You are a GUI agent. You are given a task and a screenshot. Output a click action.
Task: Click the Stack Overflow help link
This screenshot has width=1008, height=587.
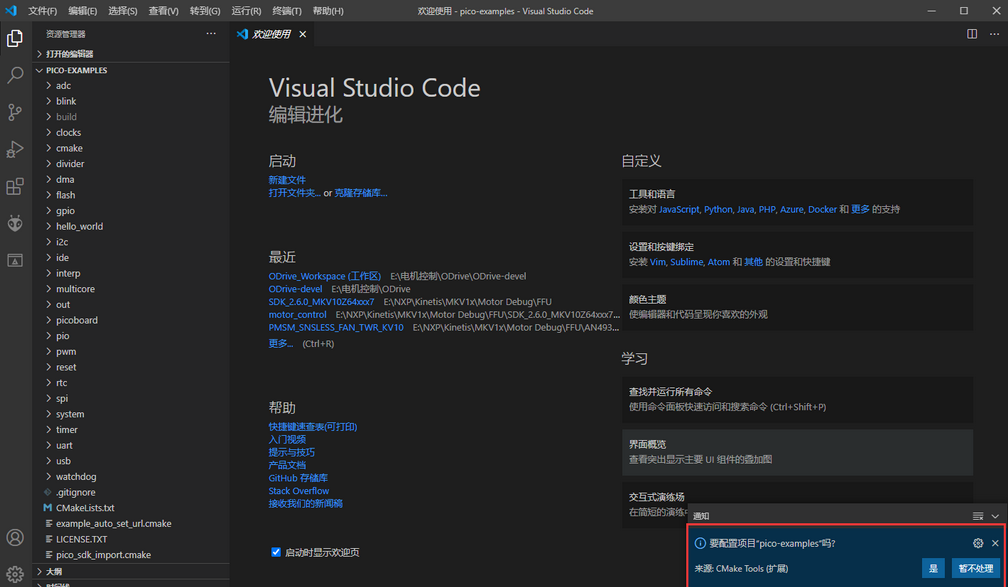click(299, 491)
